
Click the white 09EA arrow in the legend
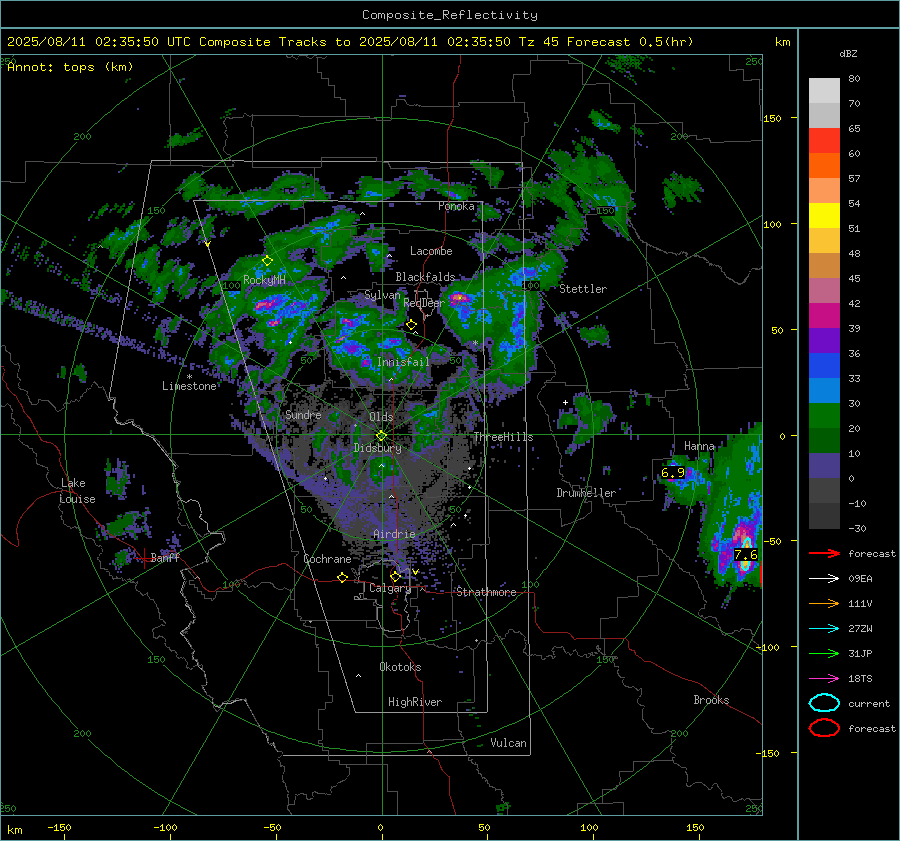tap(824, 579)
